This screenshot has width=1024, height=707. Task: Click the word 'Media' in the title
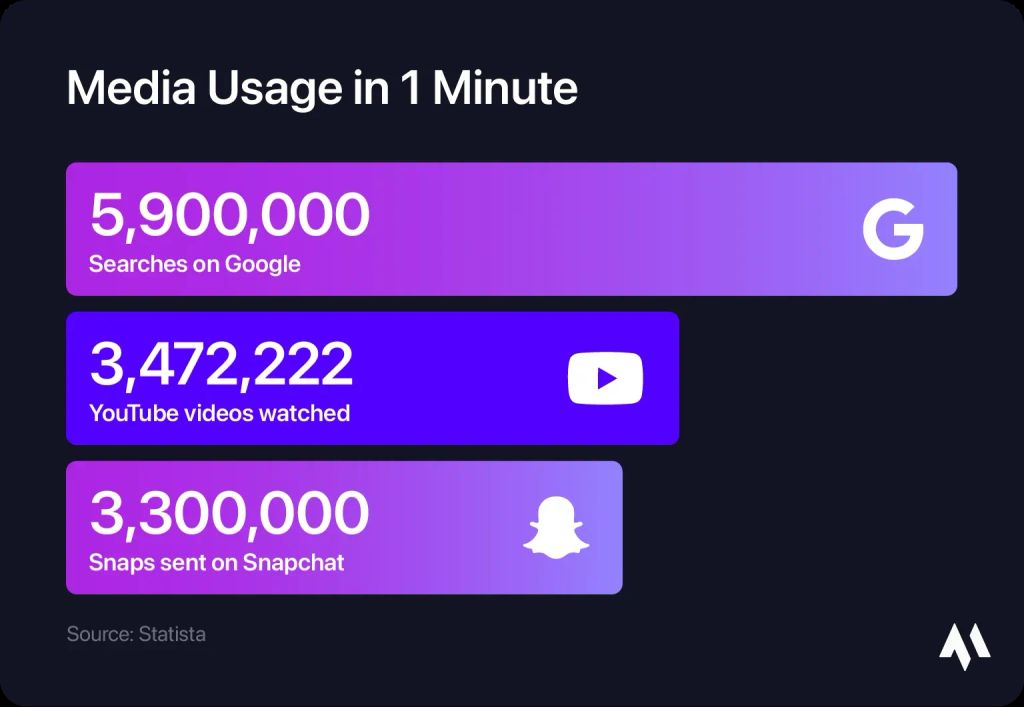[131, 89]
